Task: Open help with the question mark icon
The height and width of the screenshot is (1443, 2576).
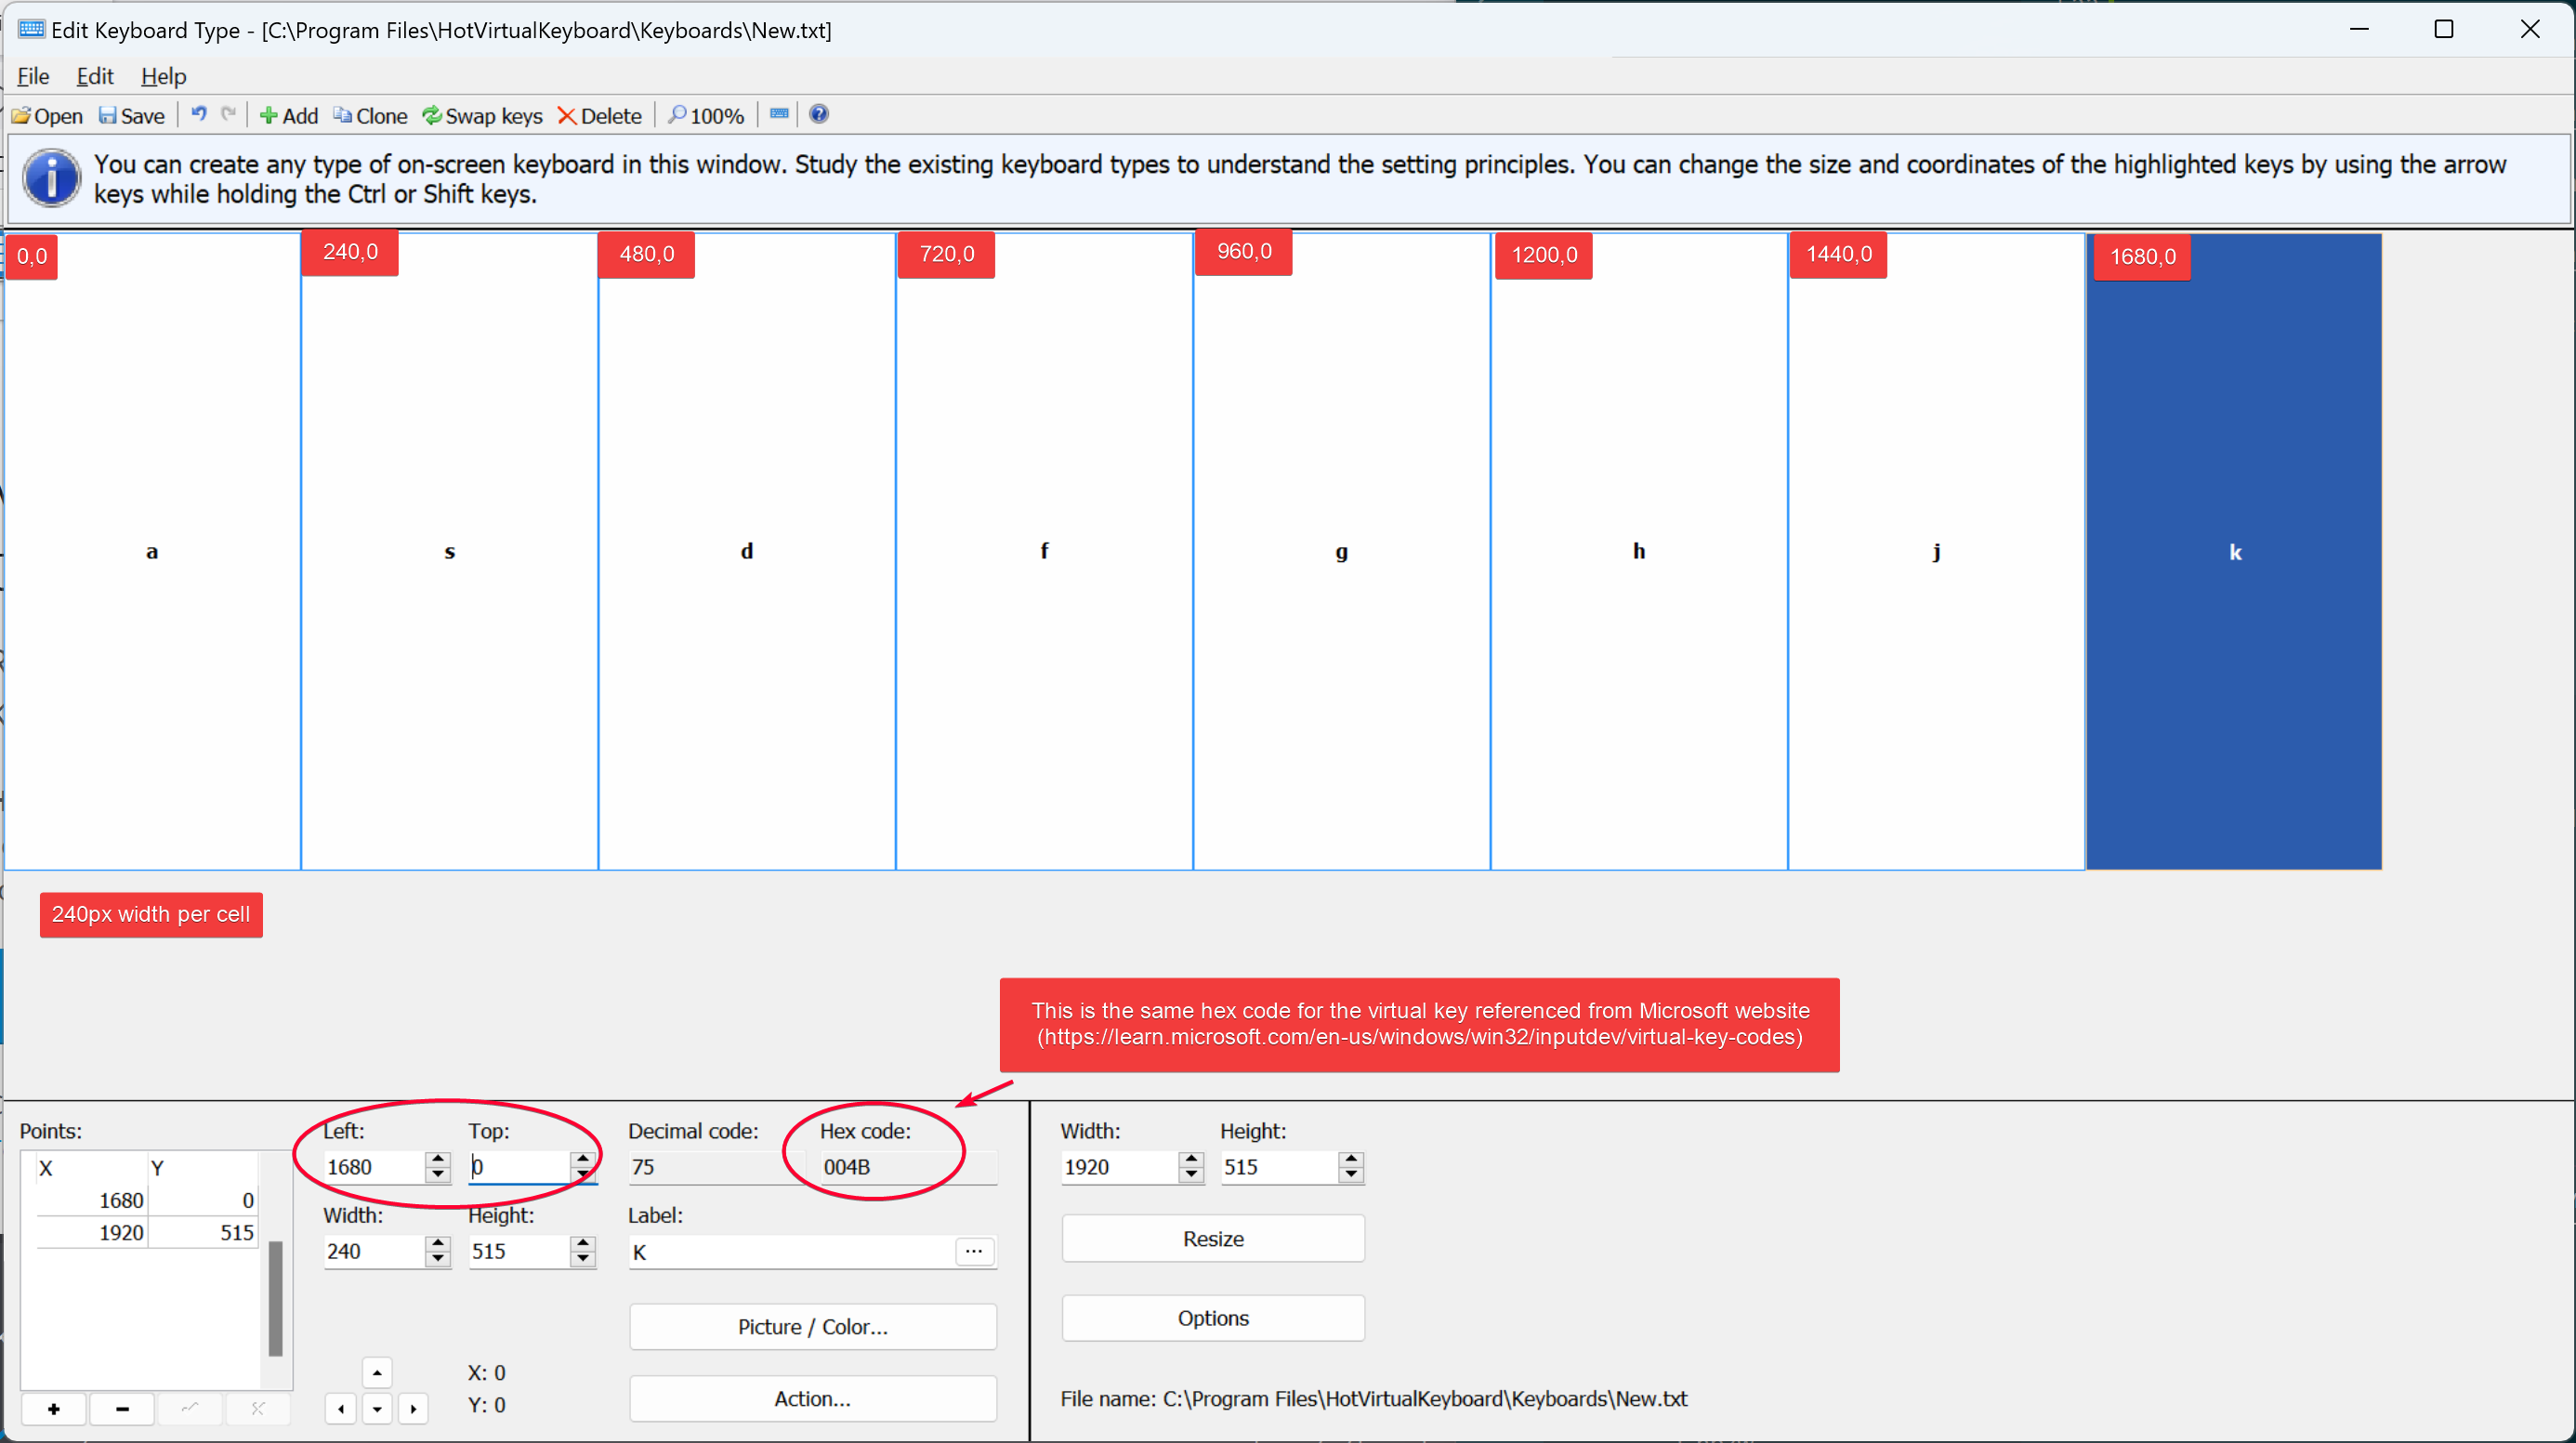Action: tap(819, 114)
